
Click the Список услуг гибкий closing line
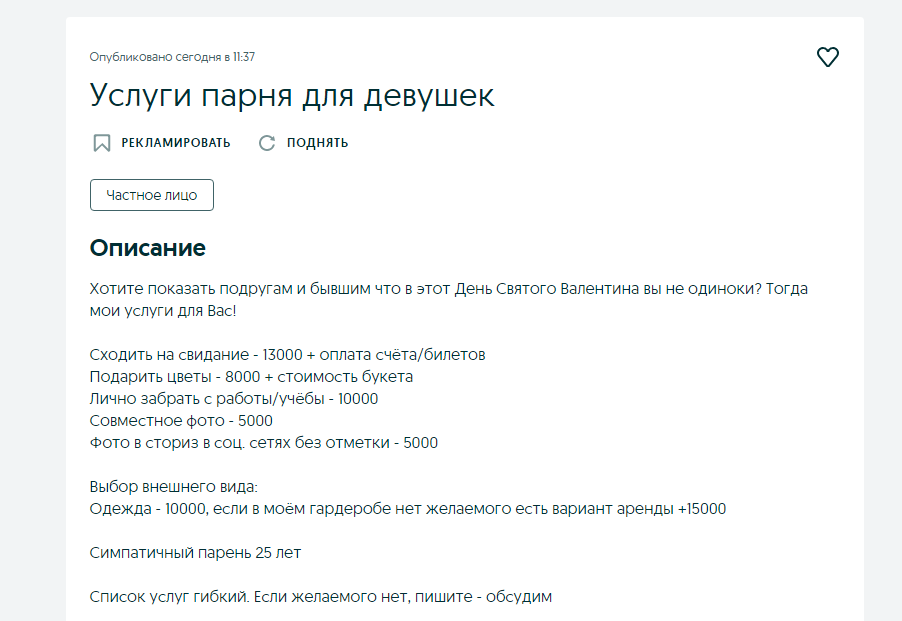pyautogui.click(x=321, y=597)
